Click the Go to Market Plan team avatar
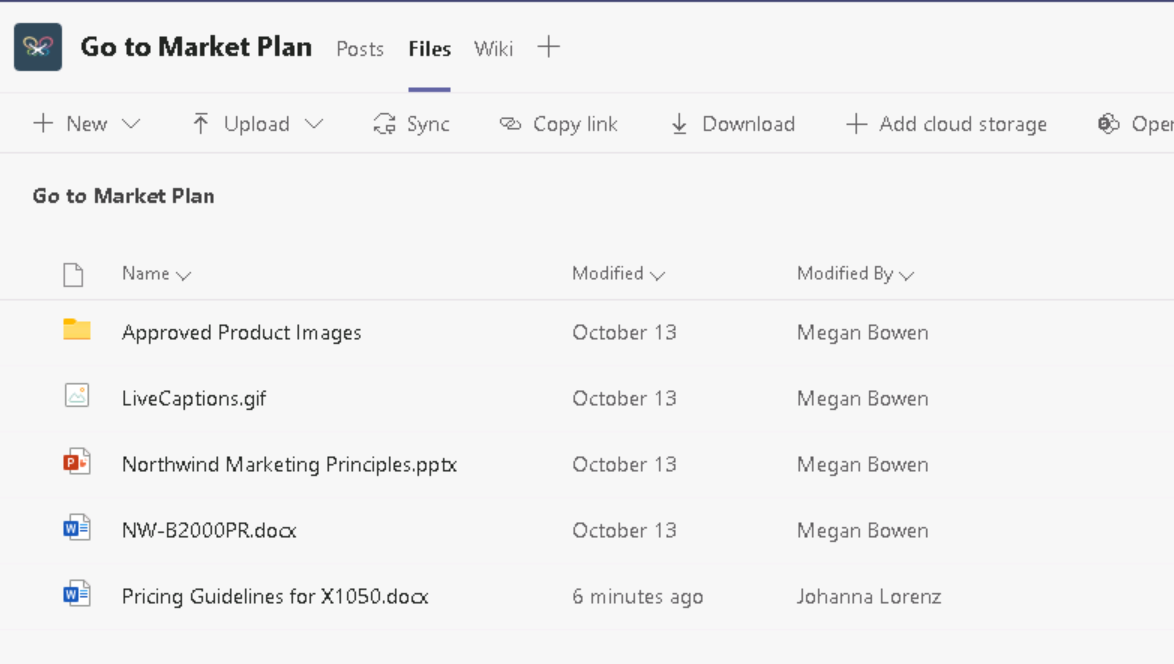 38,47
